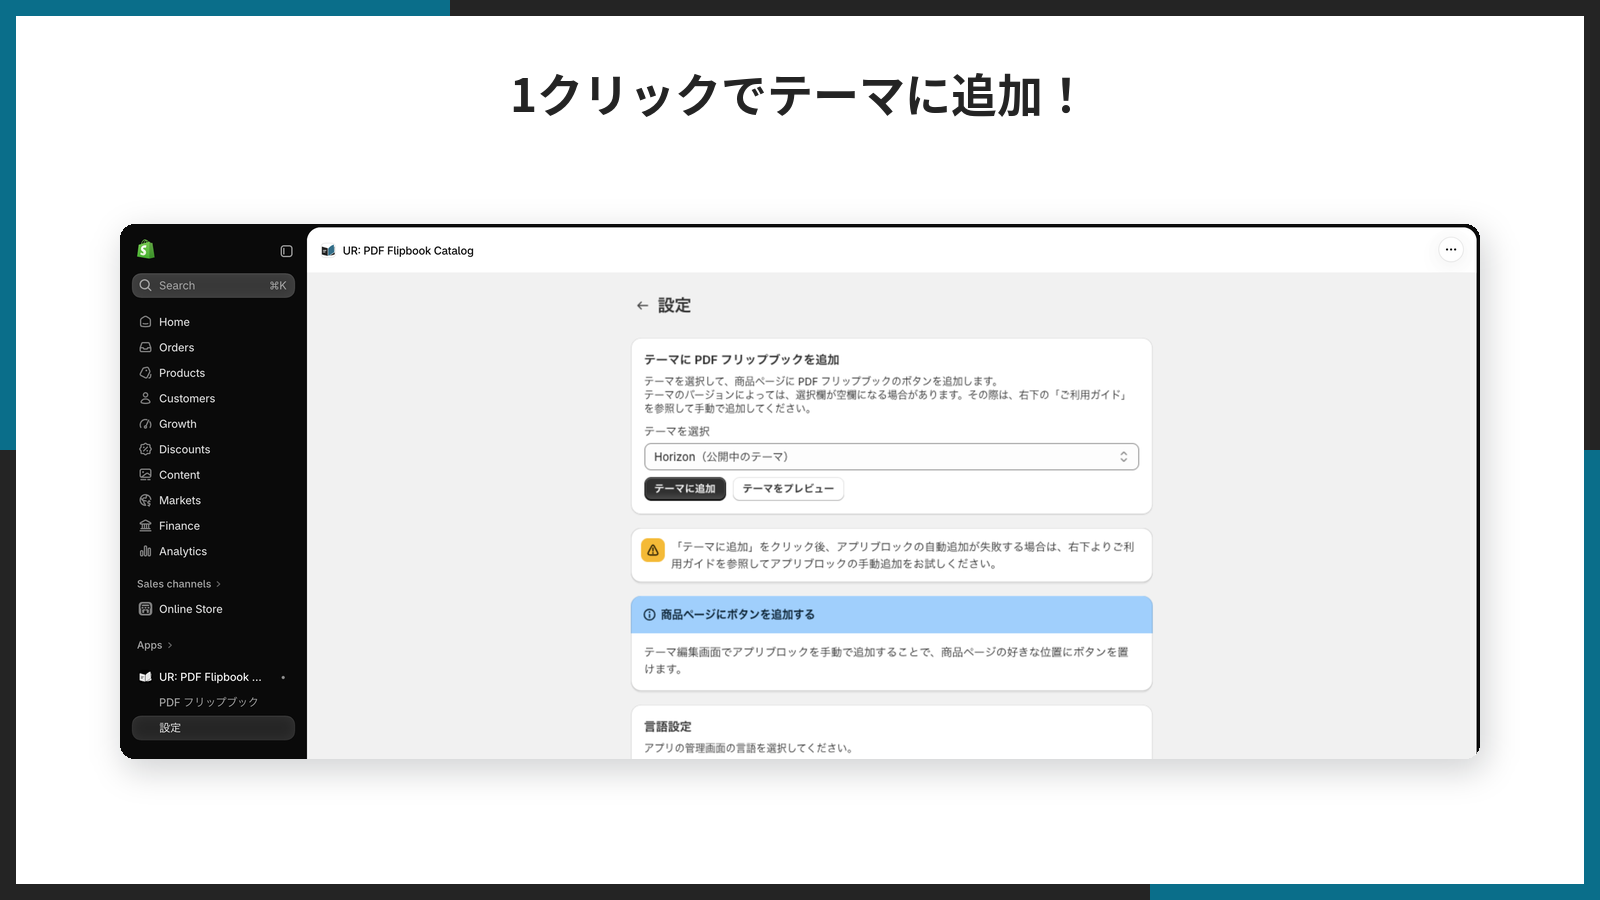1600x900 pixels.
Task: Click the テーマに追加 button
Action: (685, 489)
